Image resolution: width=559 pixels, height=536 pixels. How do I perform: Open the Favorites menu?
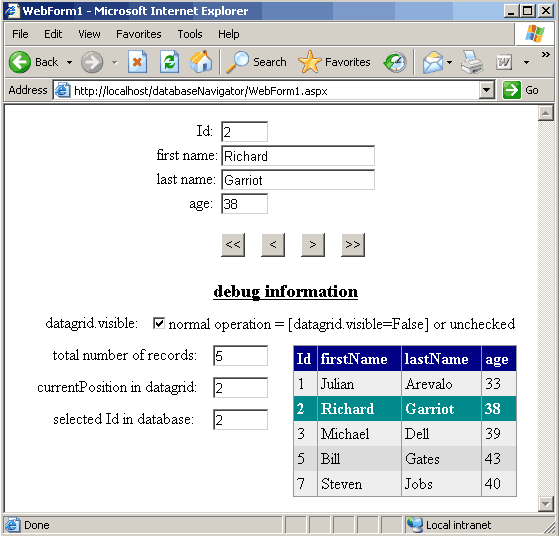point(139,34)
